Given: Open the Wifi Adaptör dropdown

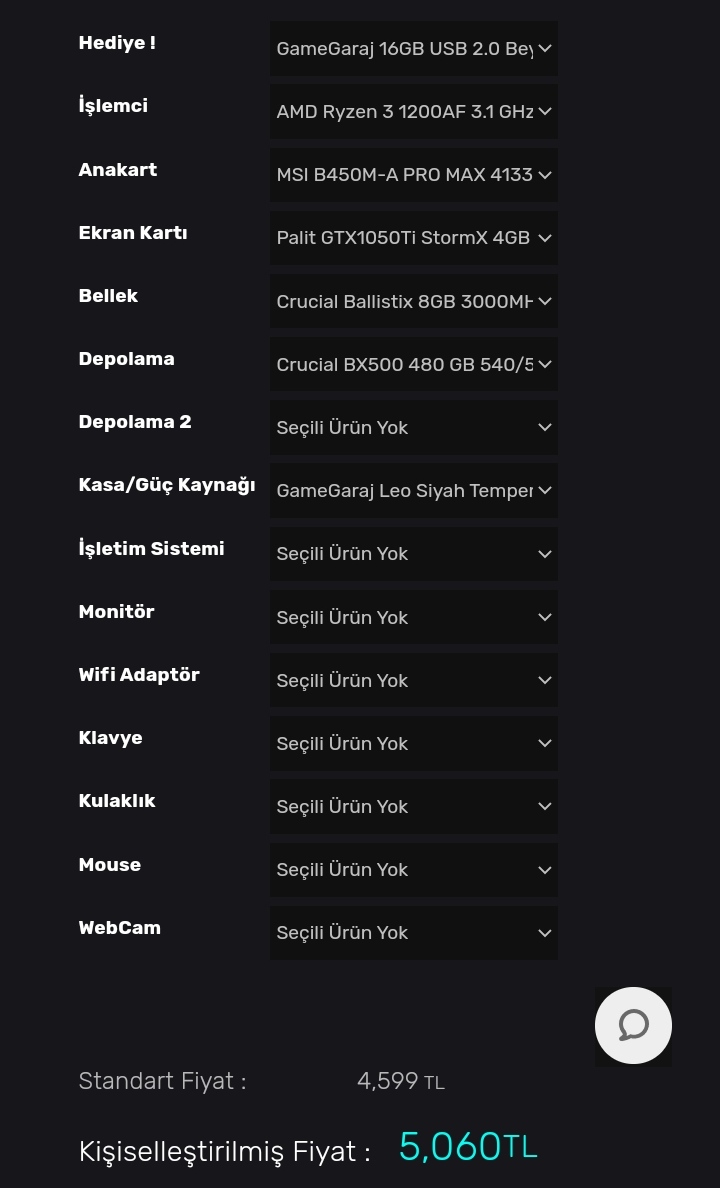Looking at the screenshot, I should 413,680.
